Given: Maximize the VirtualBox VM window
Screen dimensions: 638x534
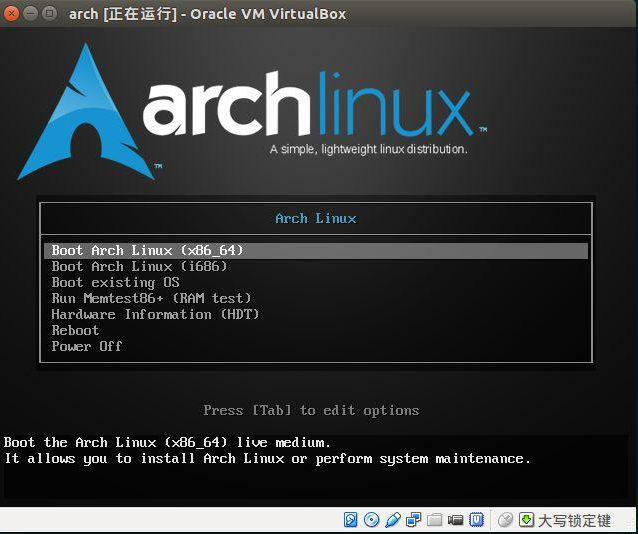Looking at the screenshot, I should coord(50,13).
